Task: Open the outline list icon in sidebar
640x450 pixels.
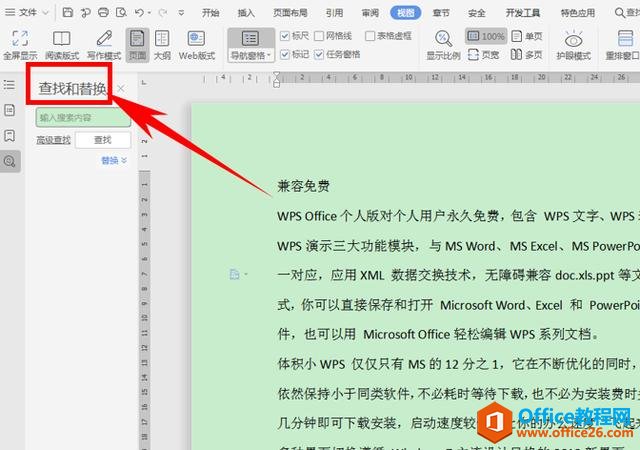Action: (x=9, y=85)
